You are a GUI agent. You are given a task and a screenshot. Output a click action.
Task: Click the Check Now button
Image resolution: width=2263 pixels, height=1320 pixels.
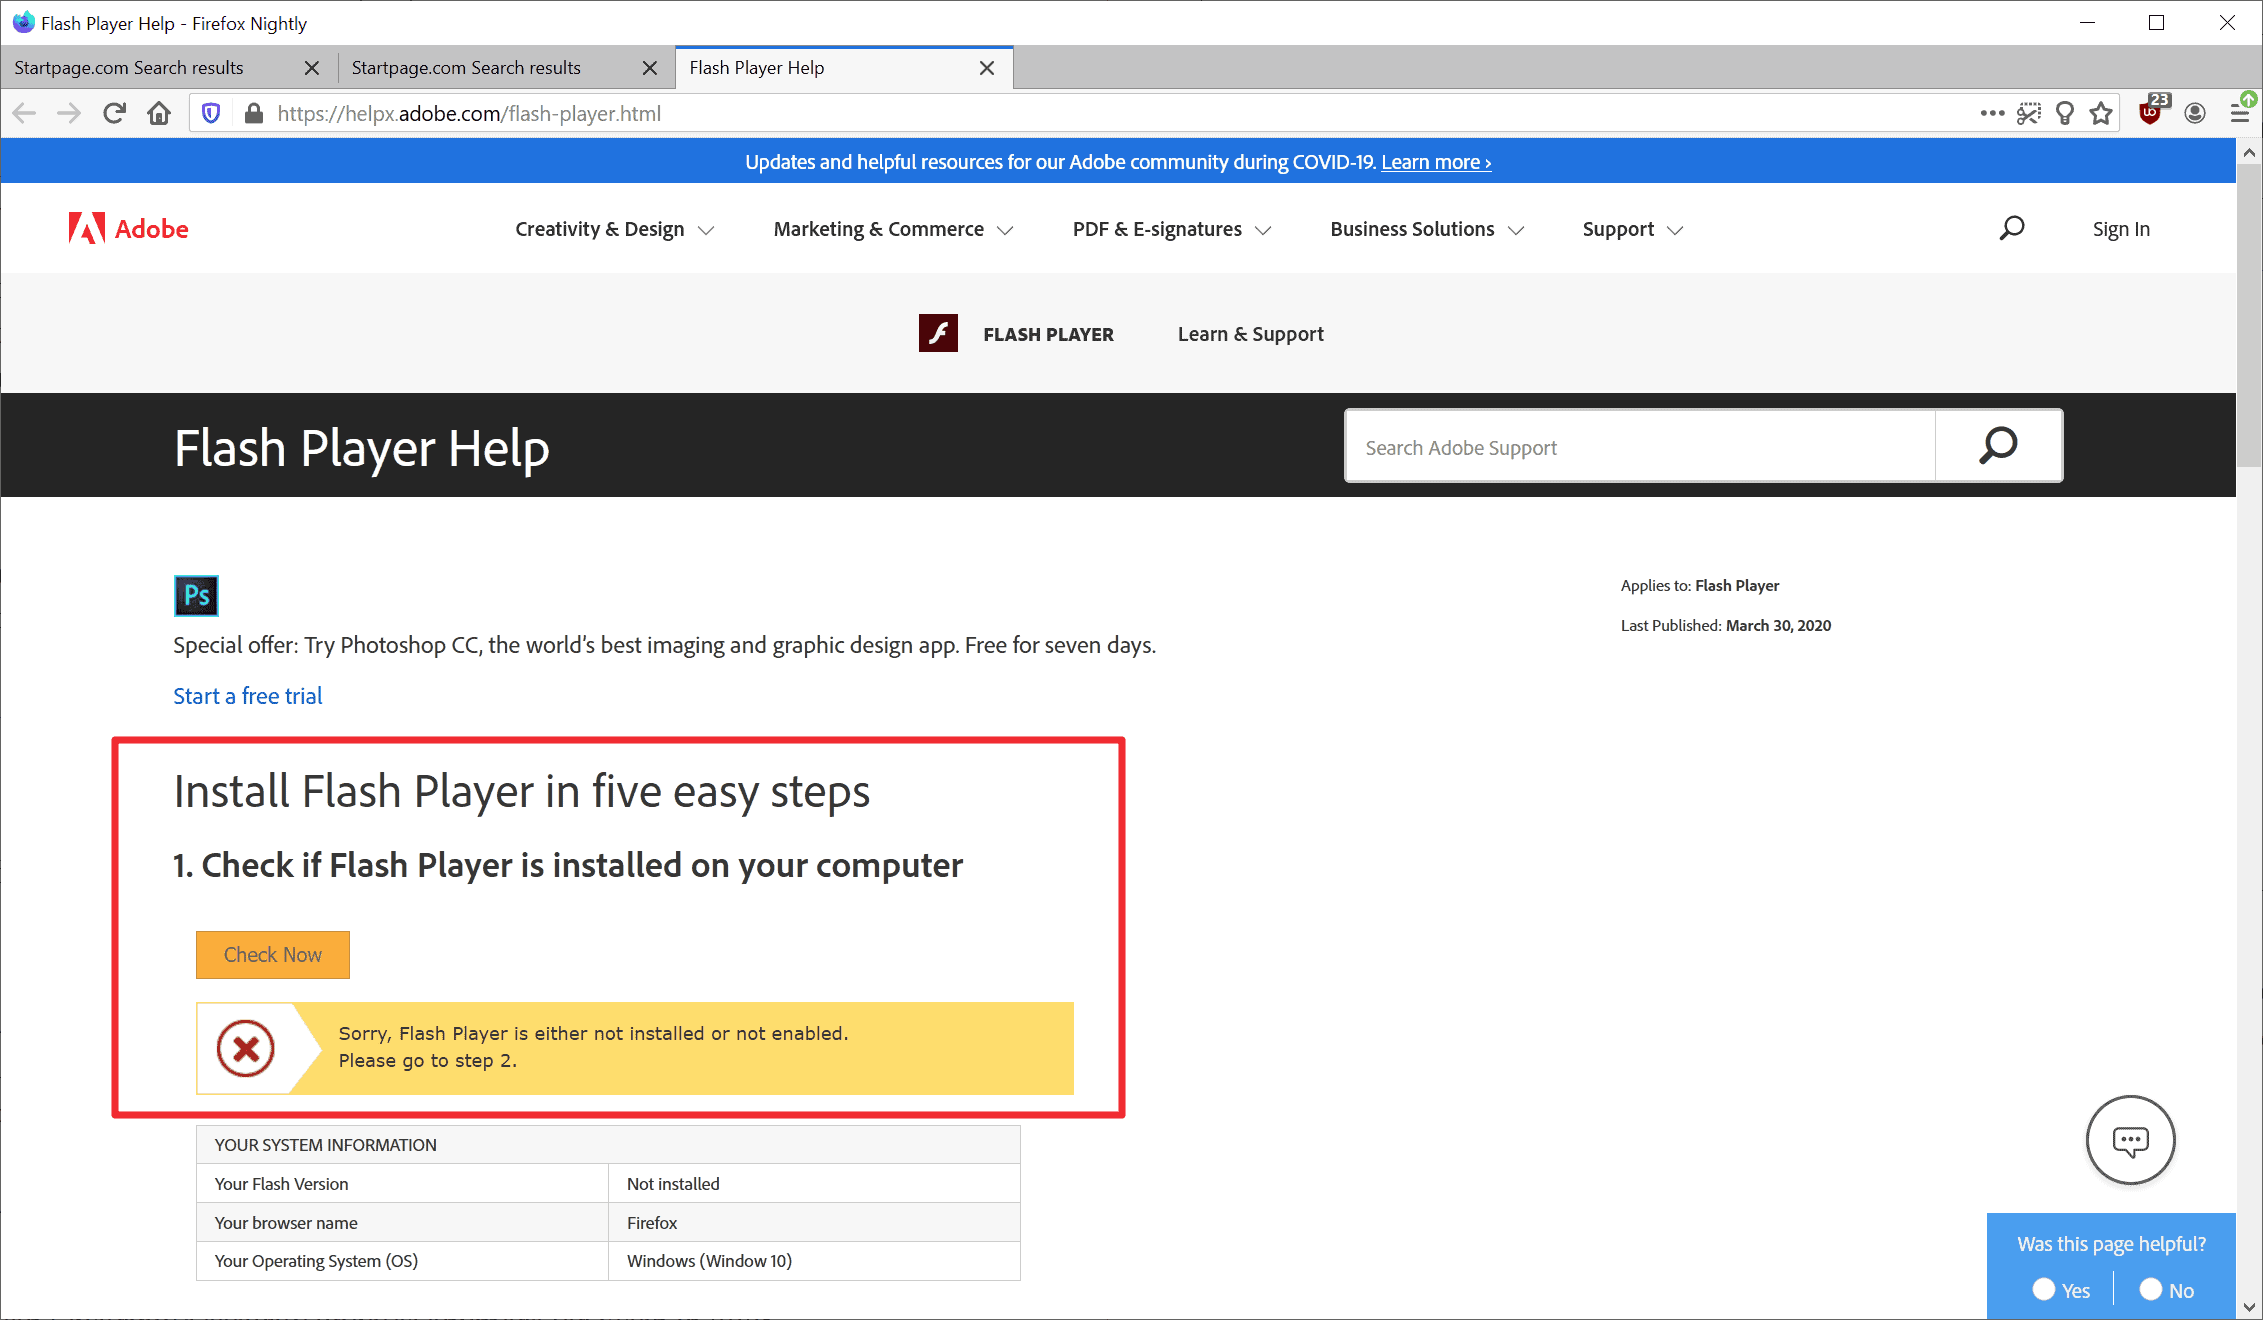[x=272, y=954]
